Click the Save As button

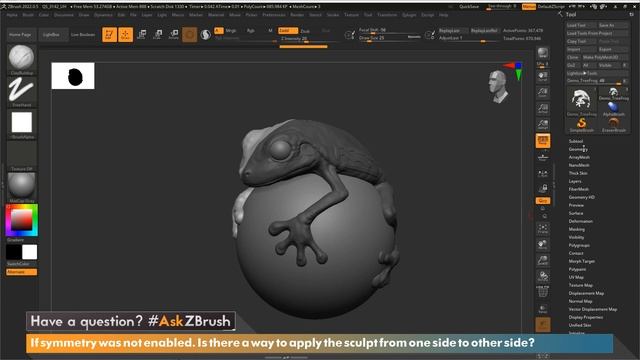pos(612,25)
